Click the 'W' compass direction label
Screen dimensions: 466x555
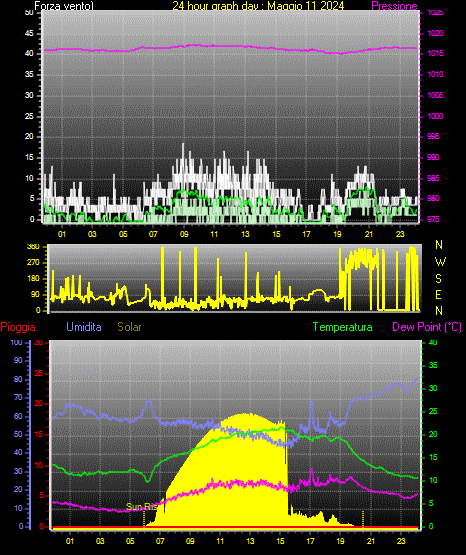(x=440, y=262)
